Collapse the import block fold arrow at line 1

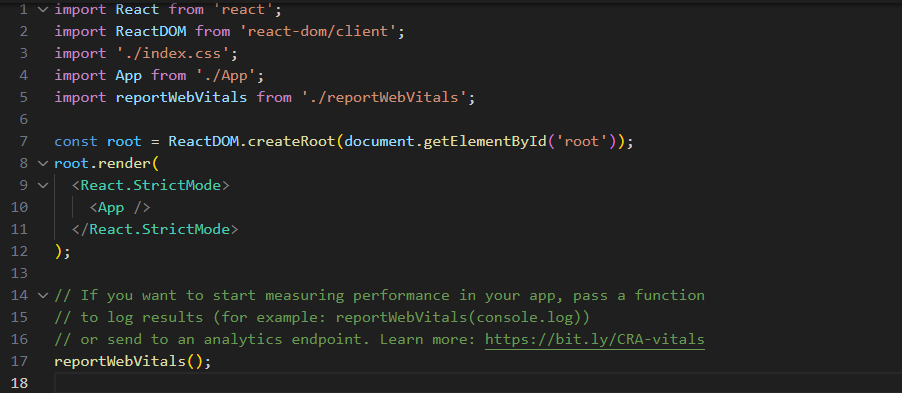pyautogui.click(x=42, y=9)
